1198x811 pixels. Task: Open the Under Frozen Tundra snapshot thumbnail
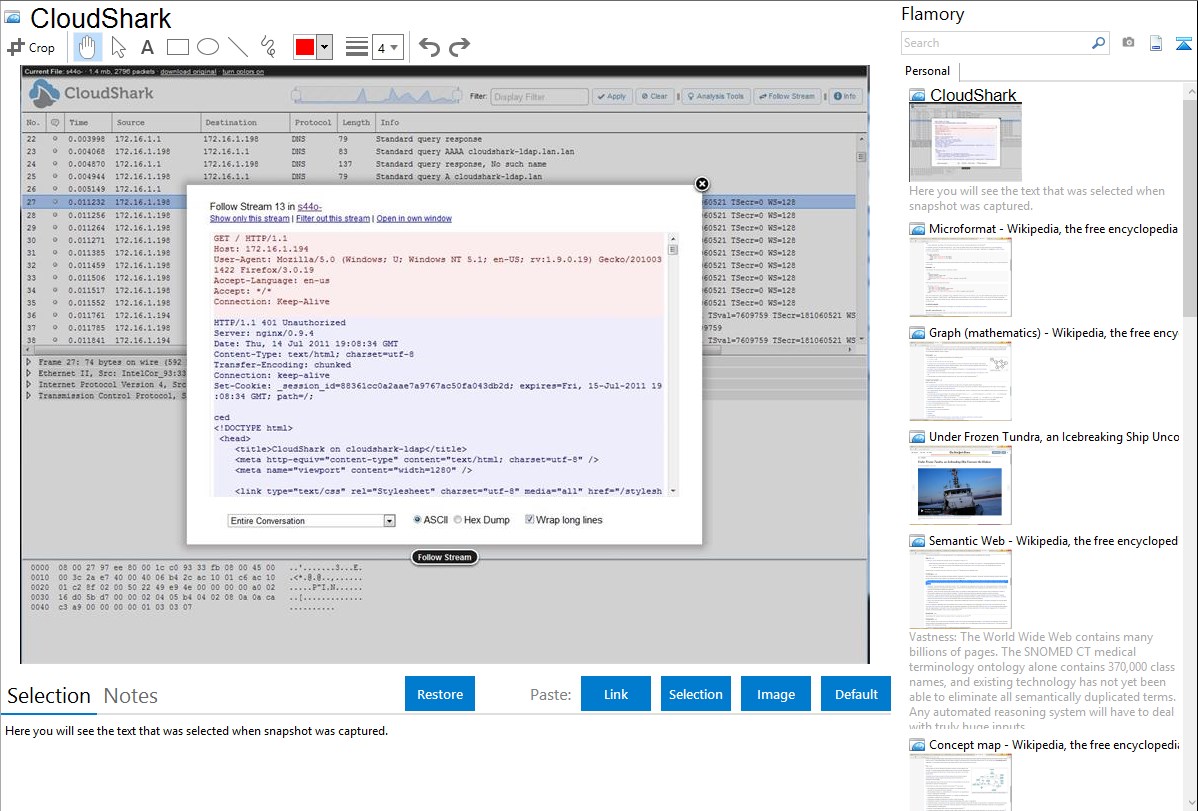(960, 485)
